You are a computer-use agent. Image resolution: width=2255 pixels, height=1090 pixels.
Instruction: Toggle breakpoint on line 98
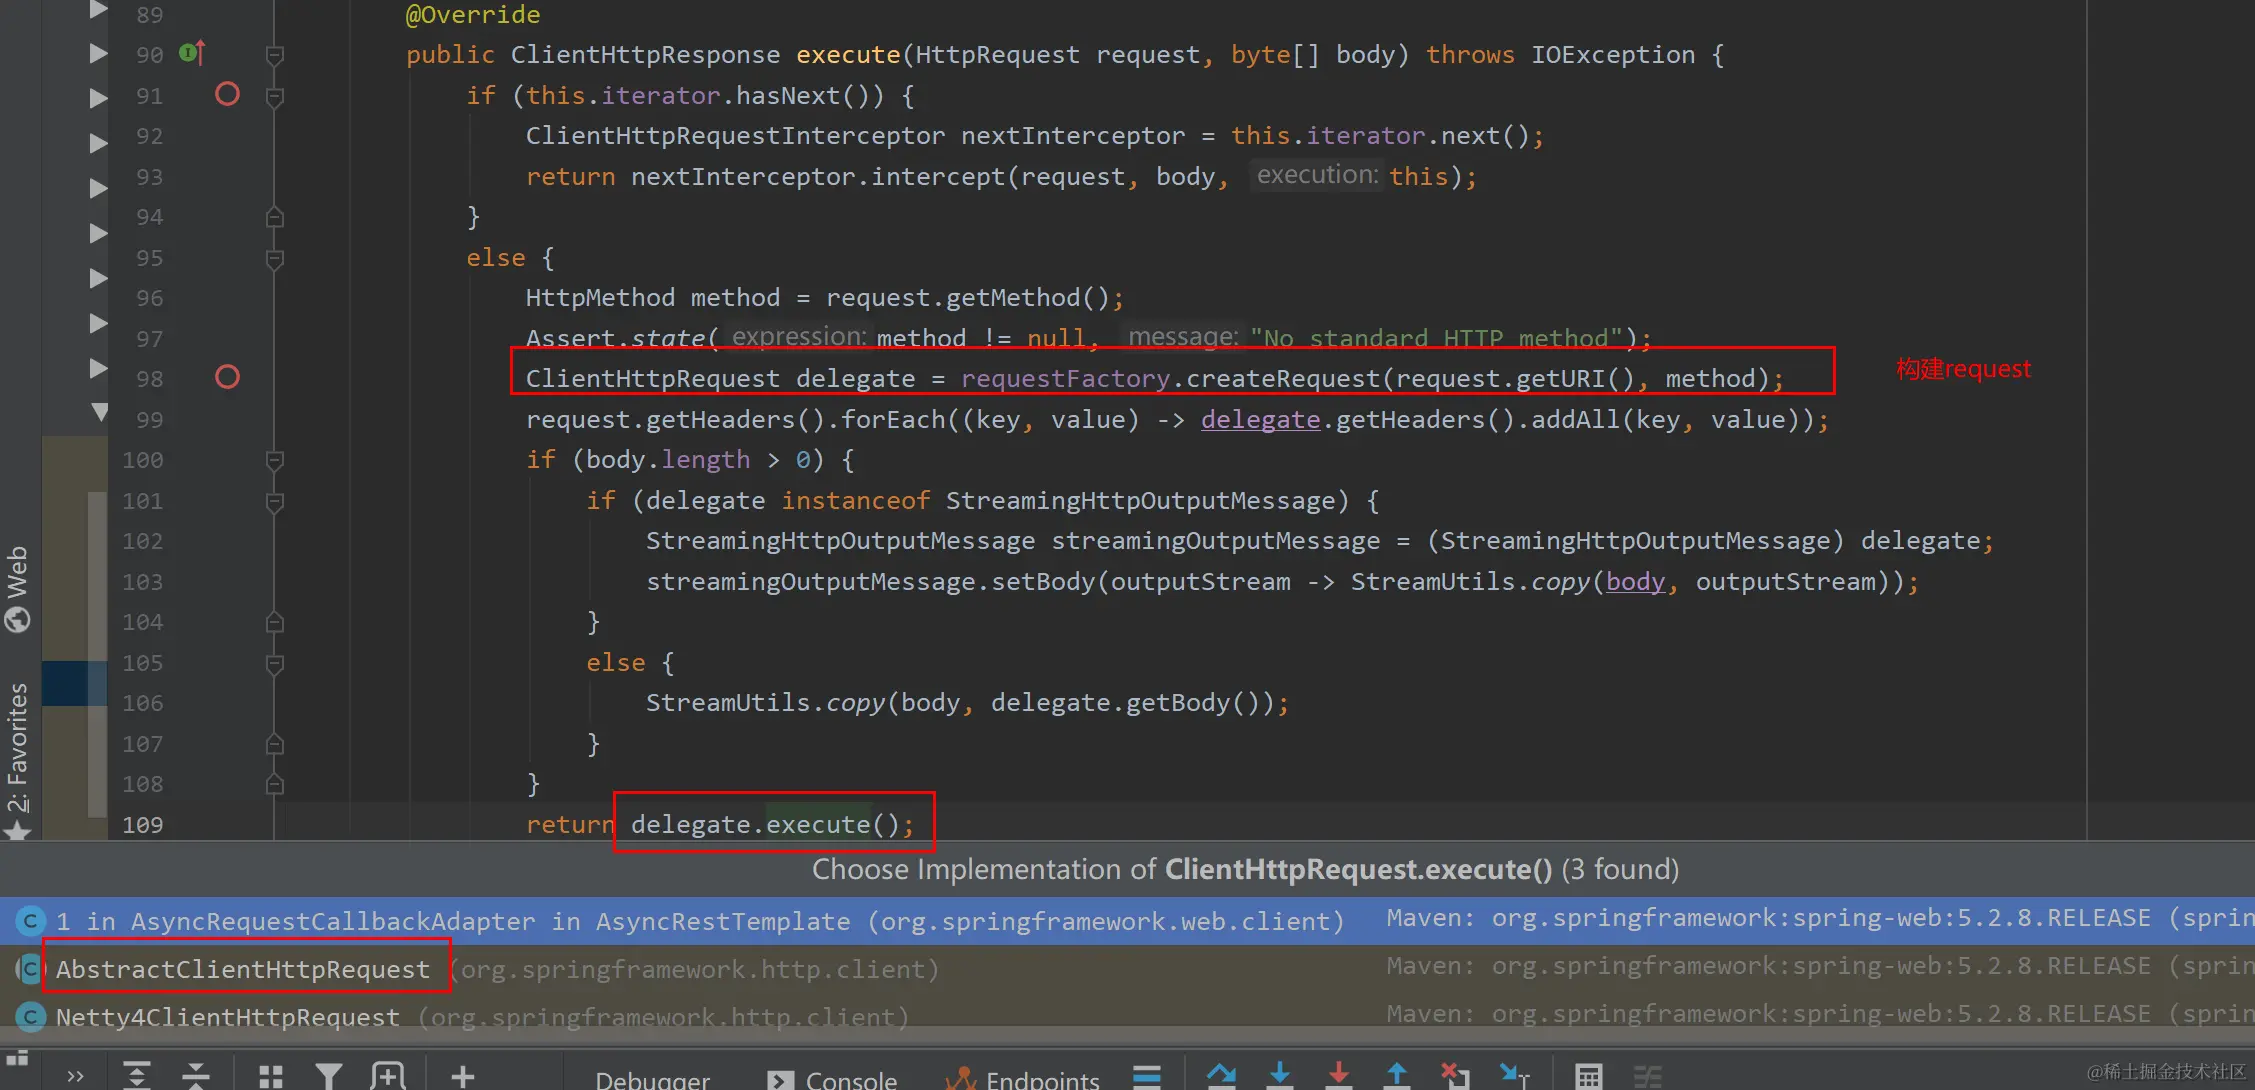[227, 377]
